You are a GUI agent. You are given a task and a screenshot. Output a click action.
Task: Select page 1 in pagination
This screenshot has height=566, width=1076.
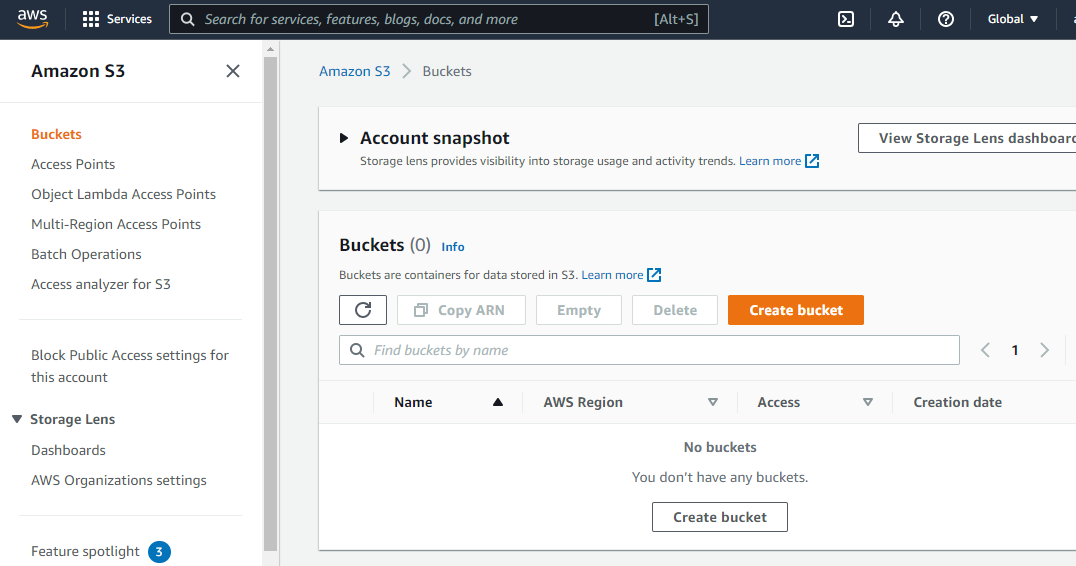pos(1014,350)
